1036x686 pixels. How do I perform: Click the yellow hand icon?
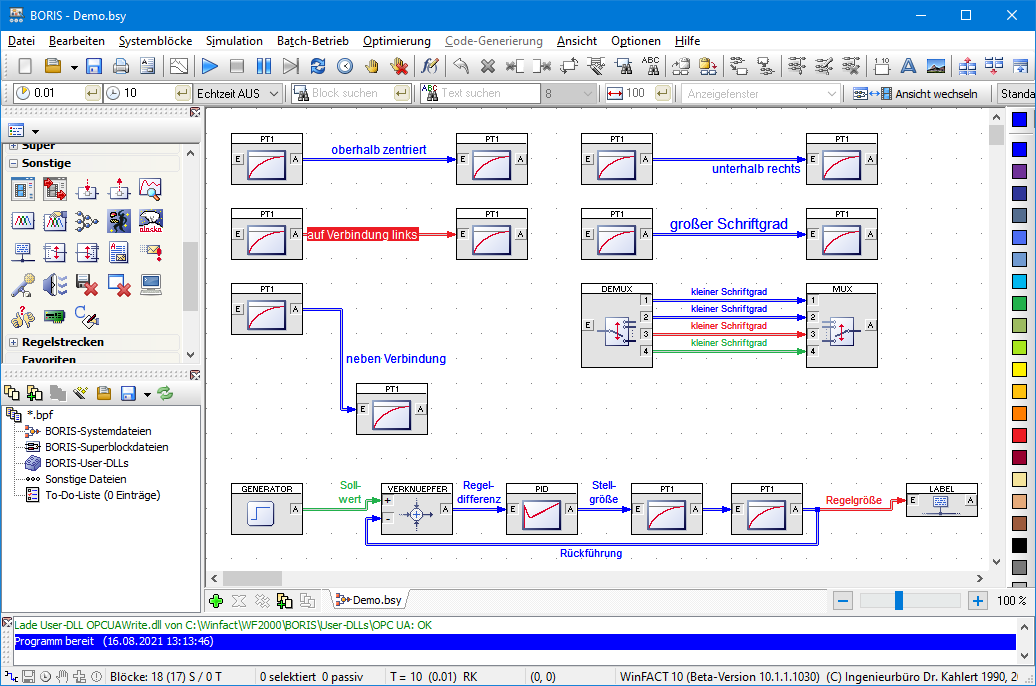[372, 66]
